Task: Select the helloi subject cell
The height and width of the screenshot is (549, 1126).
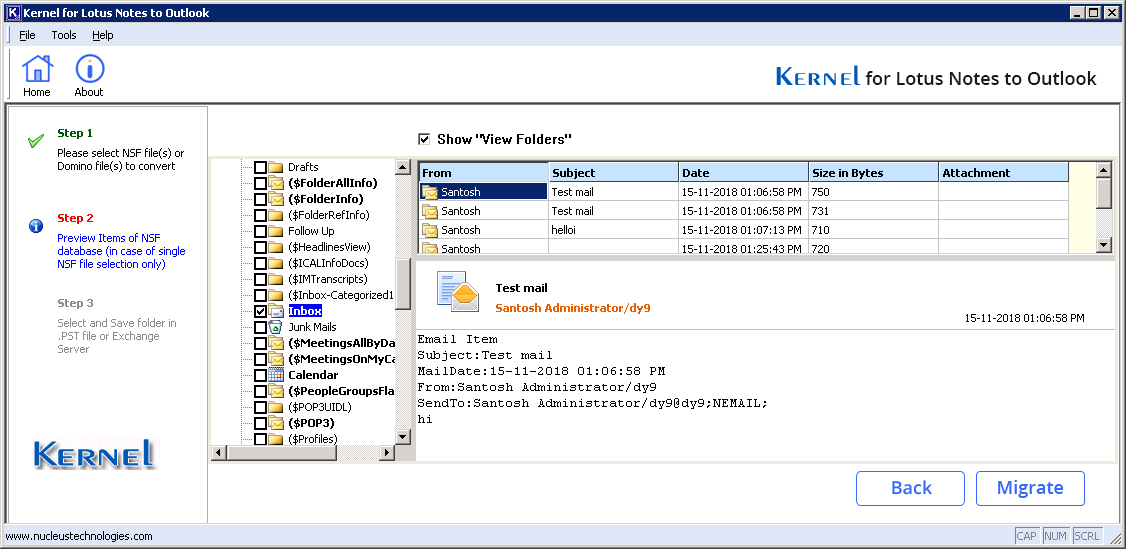Action: coord(614,230)
